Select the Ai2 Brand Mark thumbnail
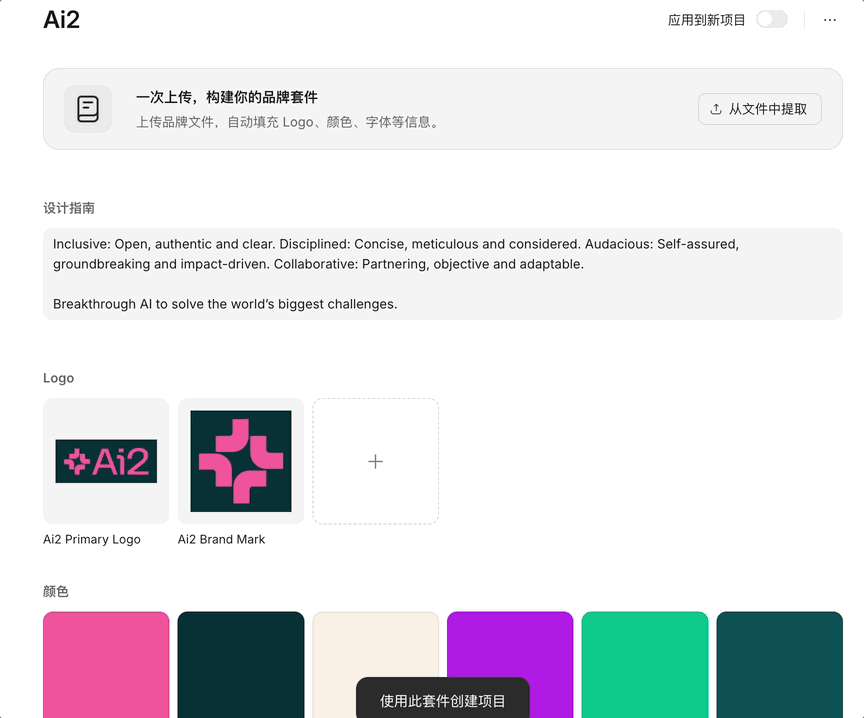Image resolution: width=864 pixels, height=718 pixels. [x=241, y=461]
